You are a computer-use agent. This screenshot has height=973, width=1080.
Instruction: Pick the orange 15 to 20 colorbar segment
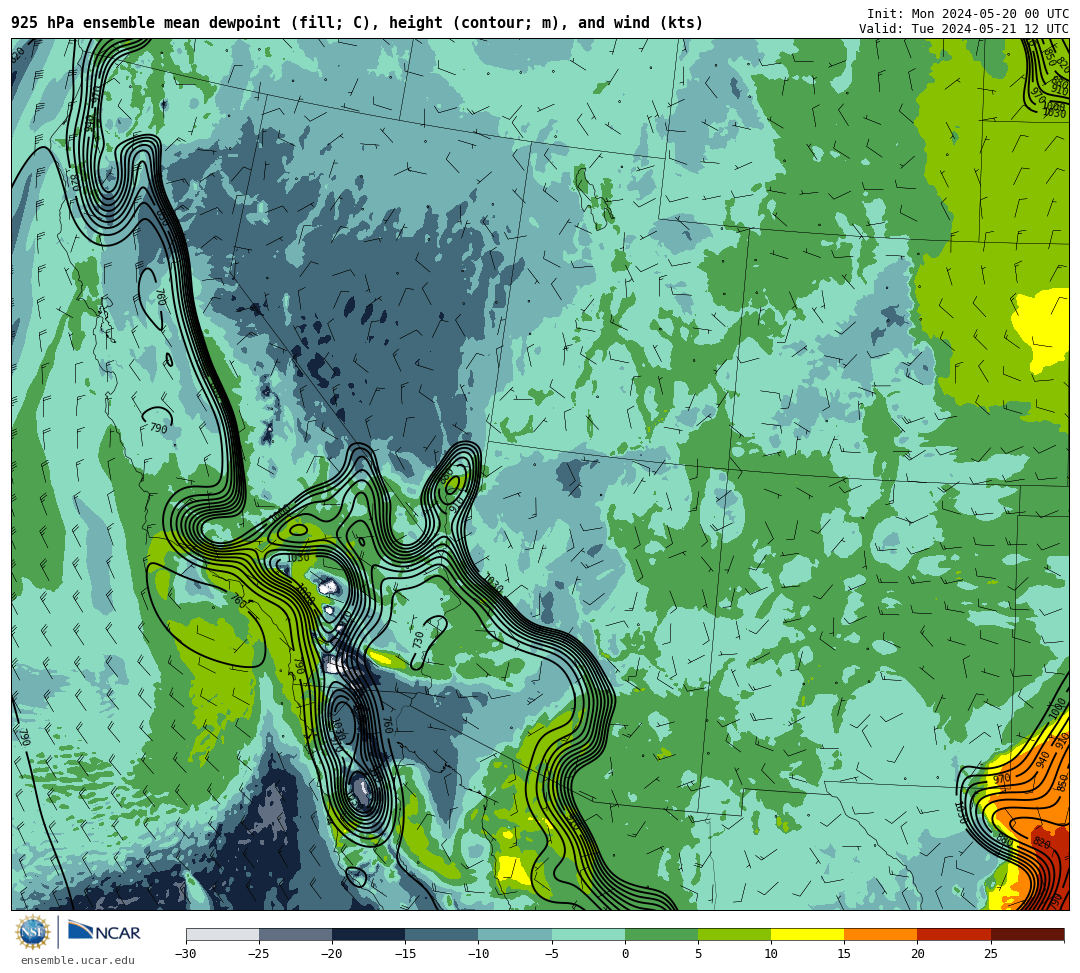[x=880, y=934]
